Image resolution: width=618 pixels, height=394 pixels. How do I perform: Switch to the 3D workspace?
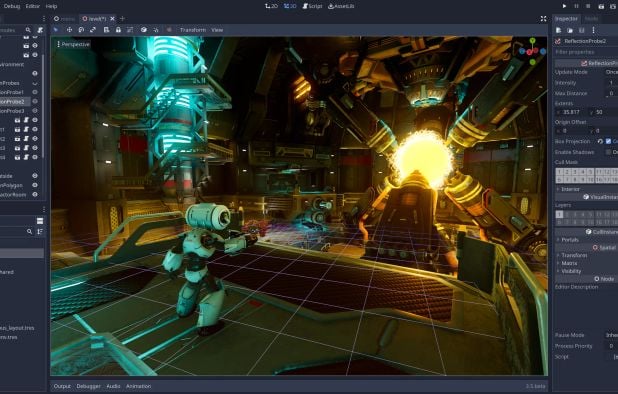point(290,6)
